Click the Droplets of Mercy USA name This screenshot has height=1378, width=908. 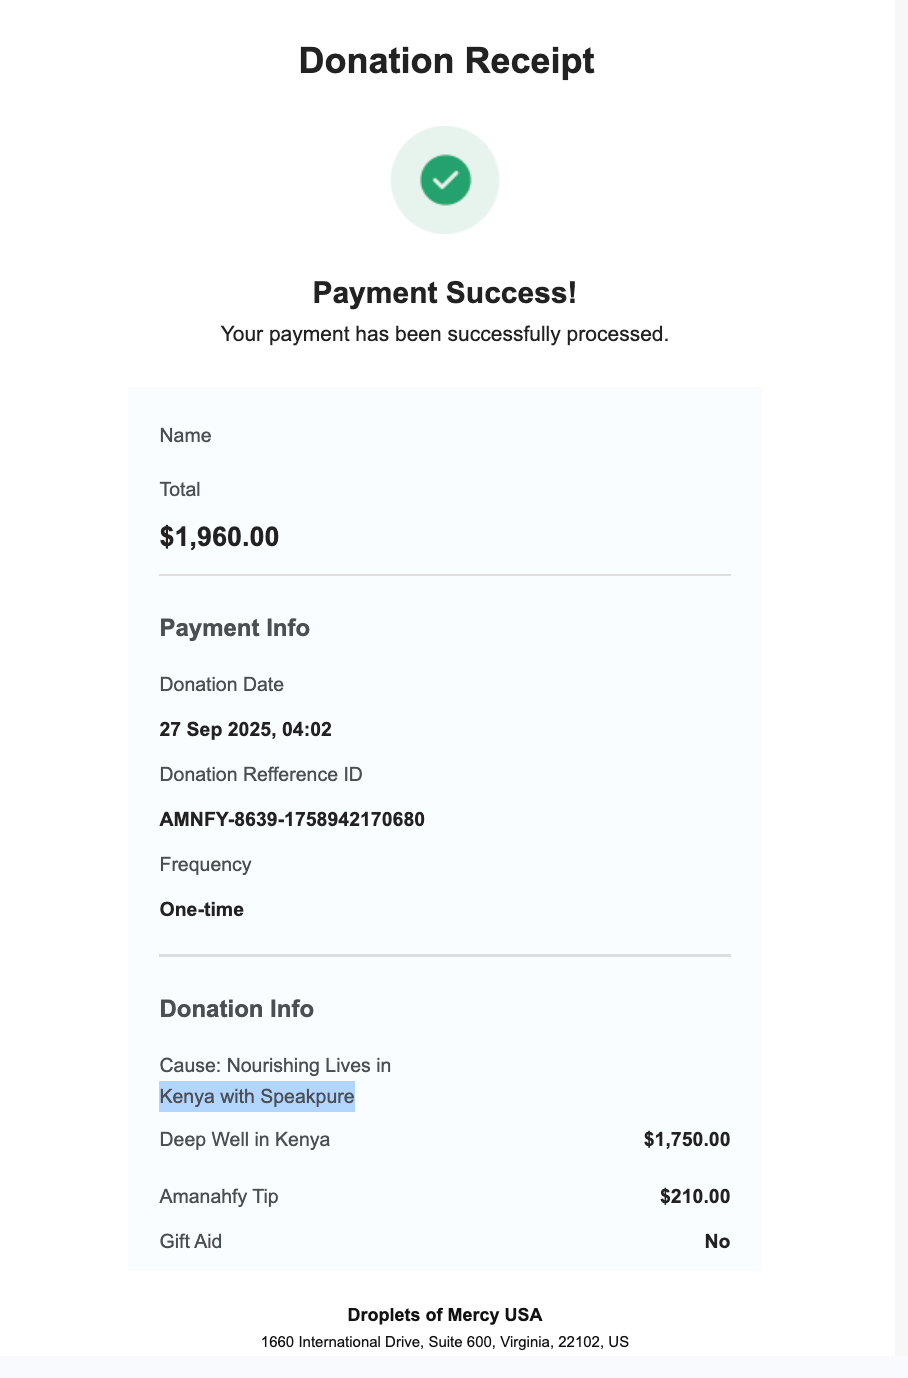445,1315
